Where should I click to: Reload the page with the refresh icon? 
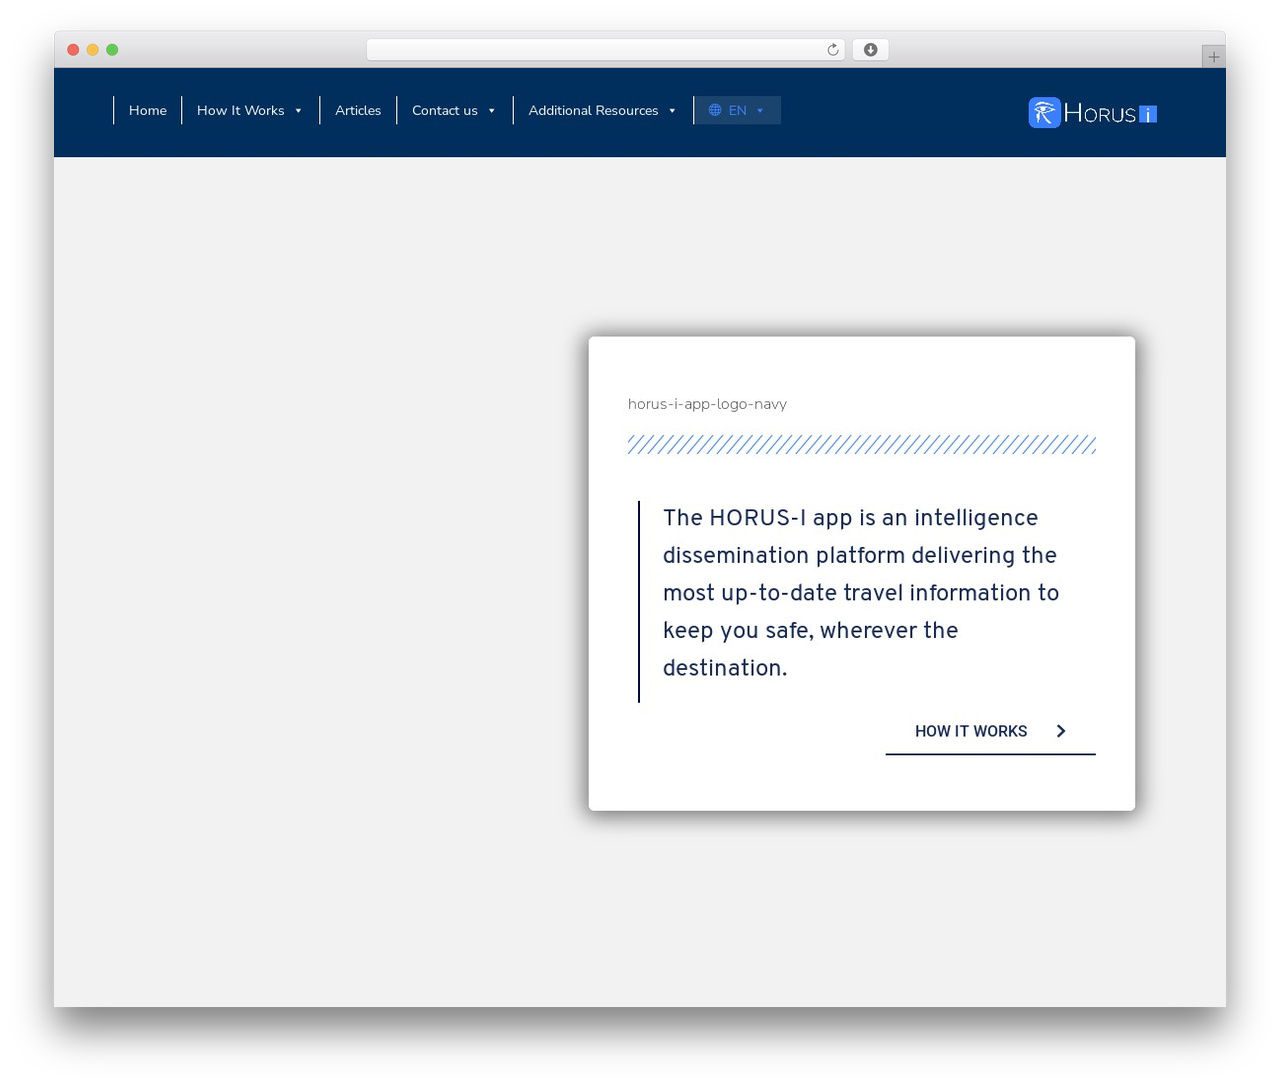[x=833, y=50]
